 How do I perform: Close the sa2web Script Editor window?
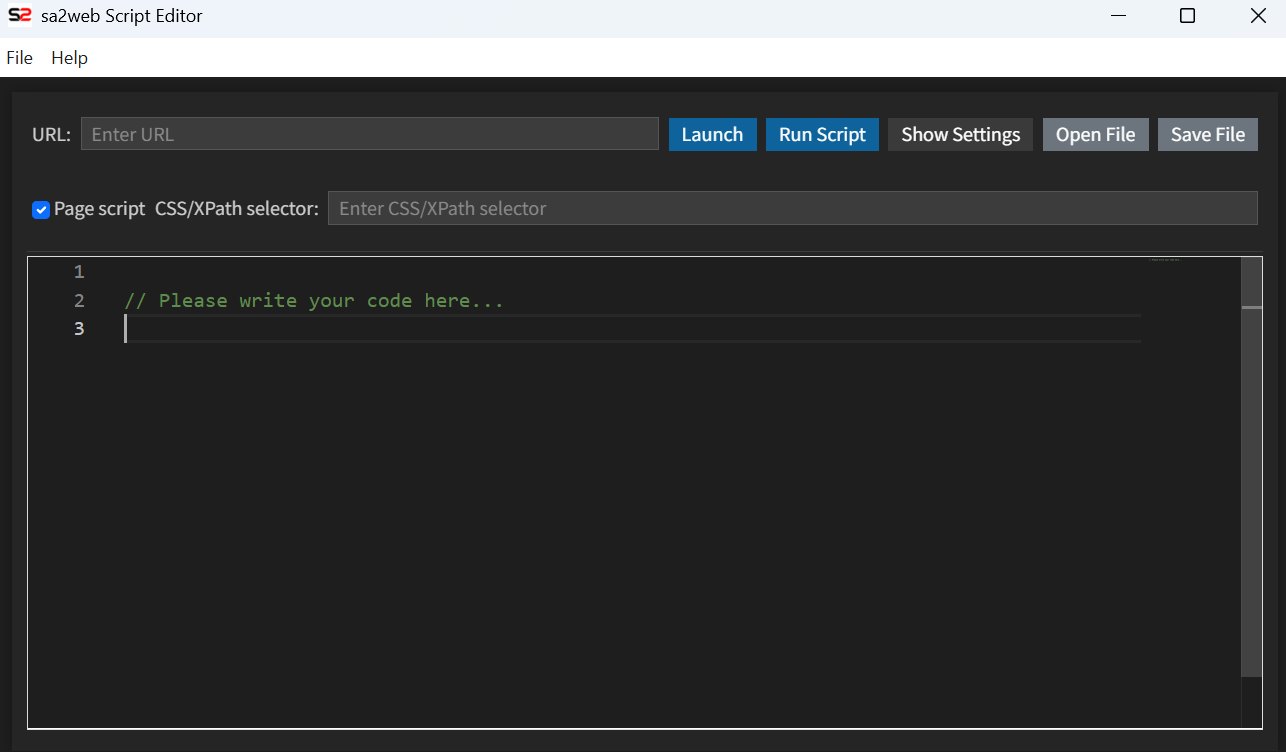(1258, 16)
